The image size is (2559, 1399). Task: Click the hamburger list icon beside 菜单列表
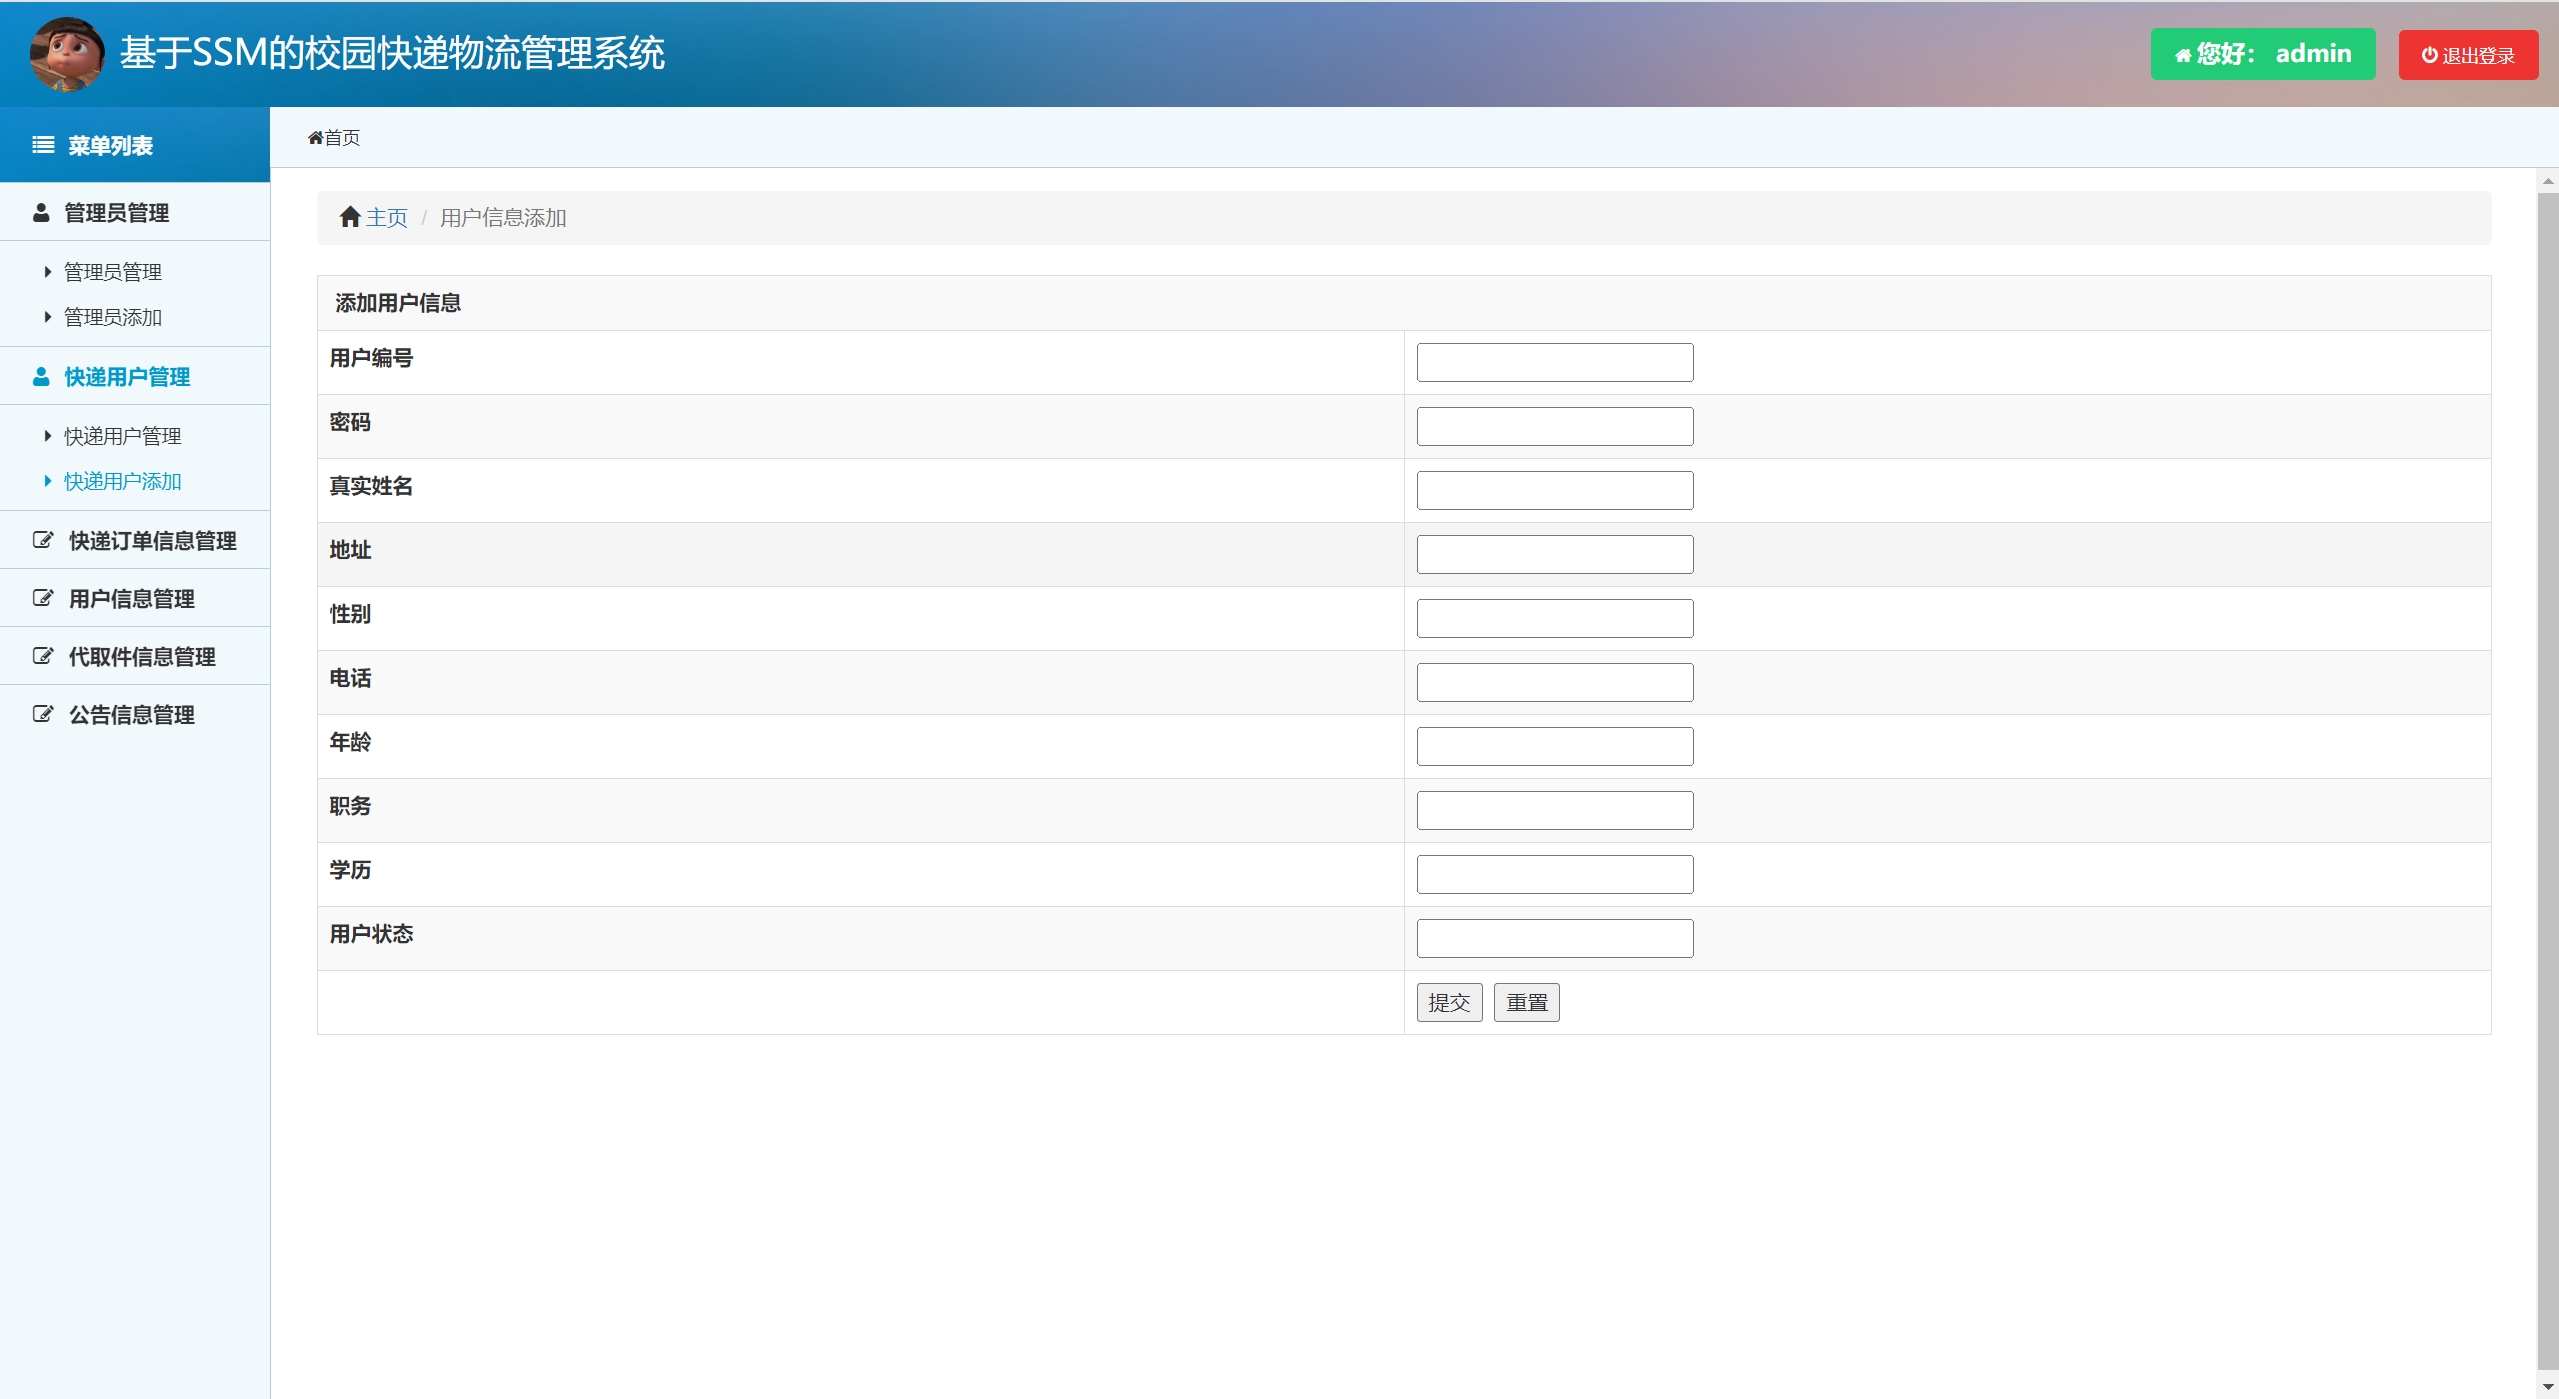(43, 146)
